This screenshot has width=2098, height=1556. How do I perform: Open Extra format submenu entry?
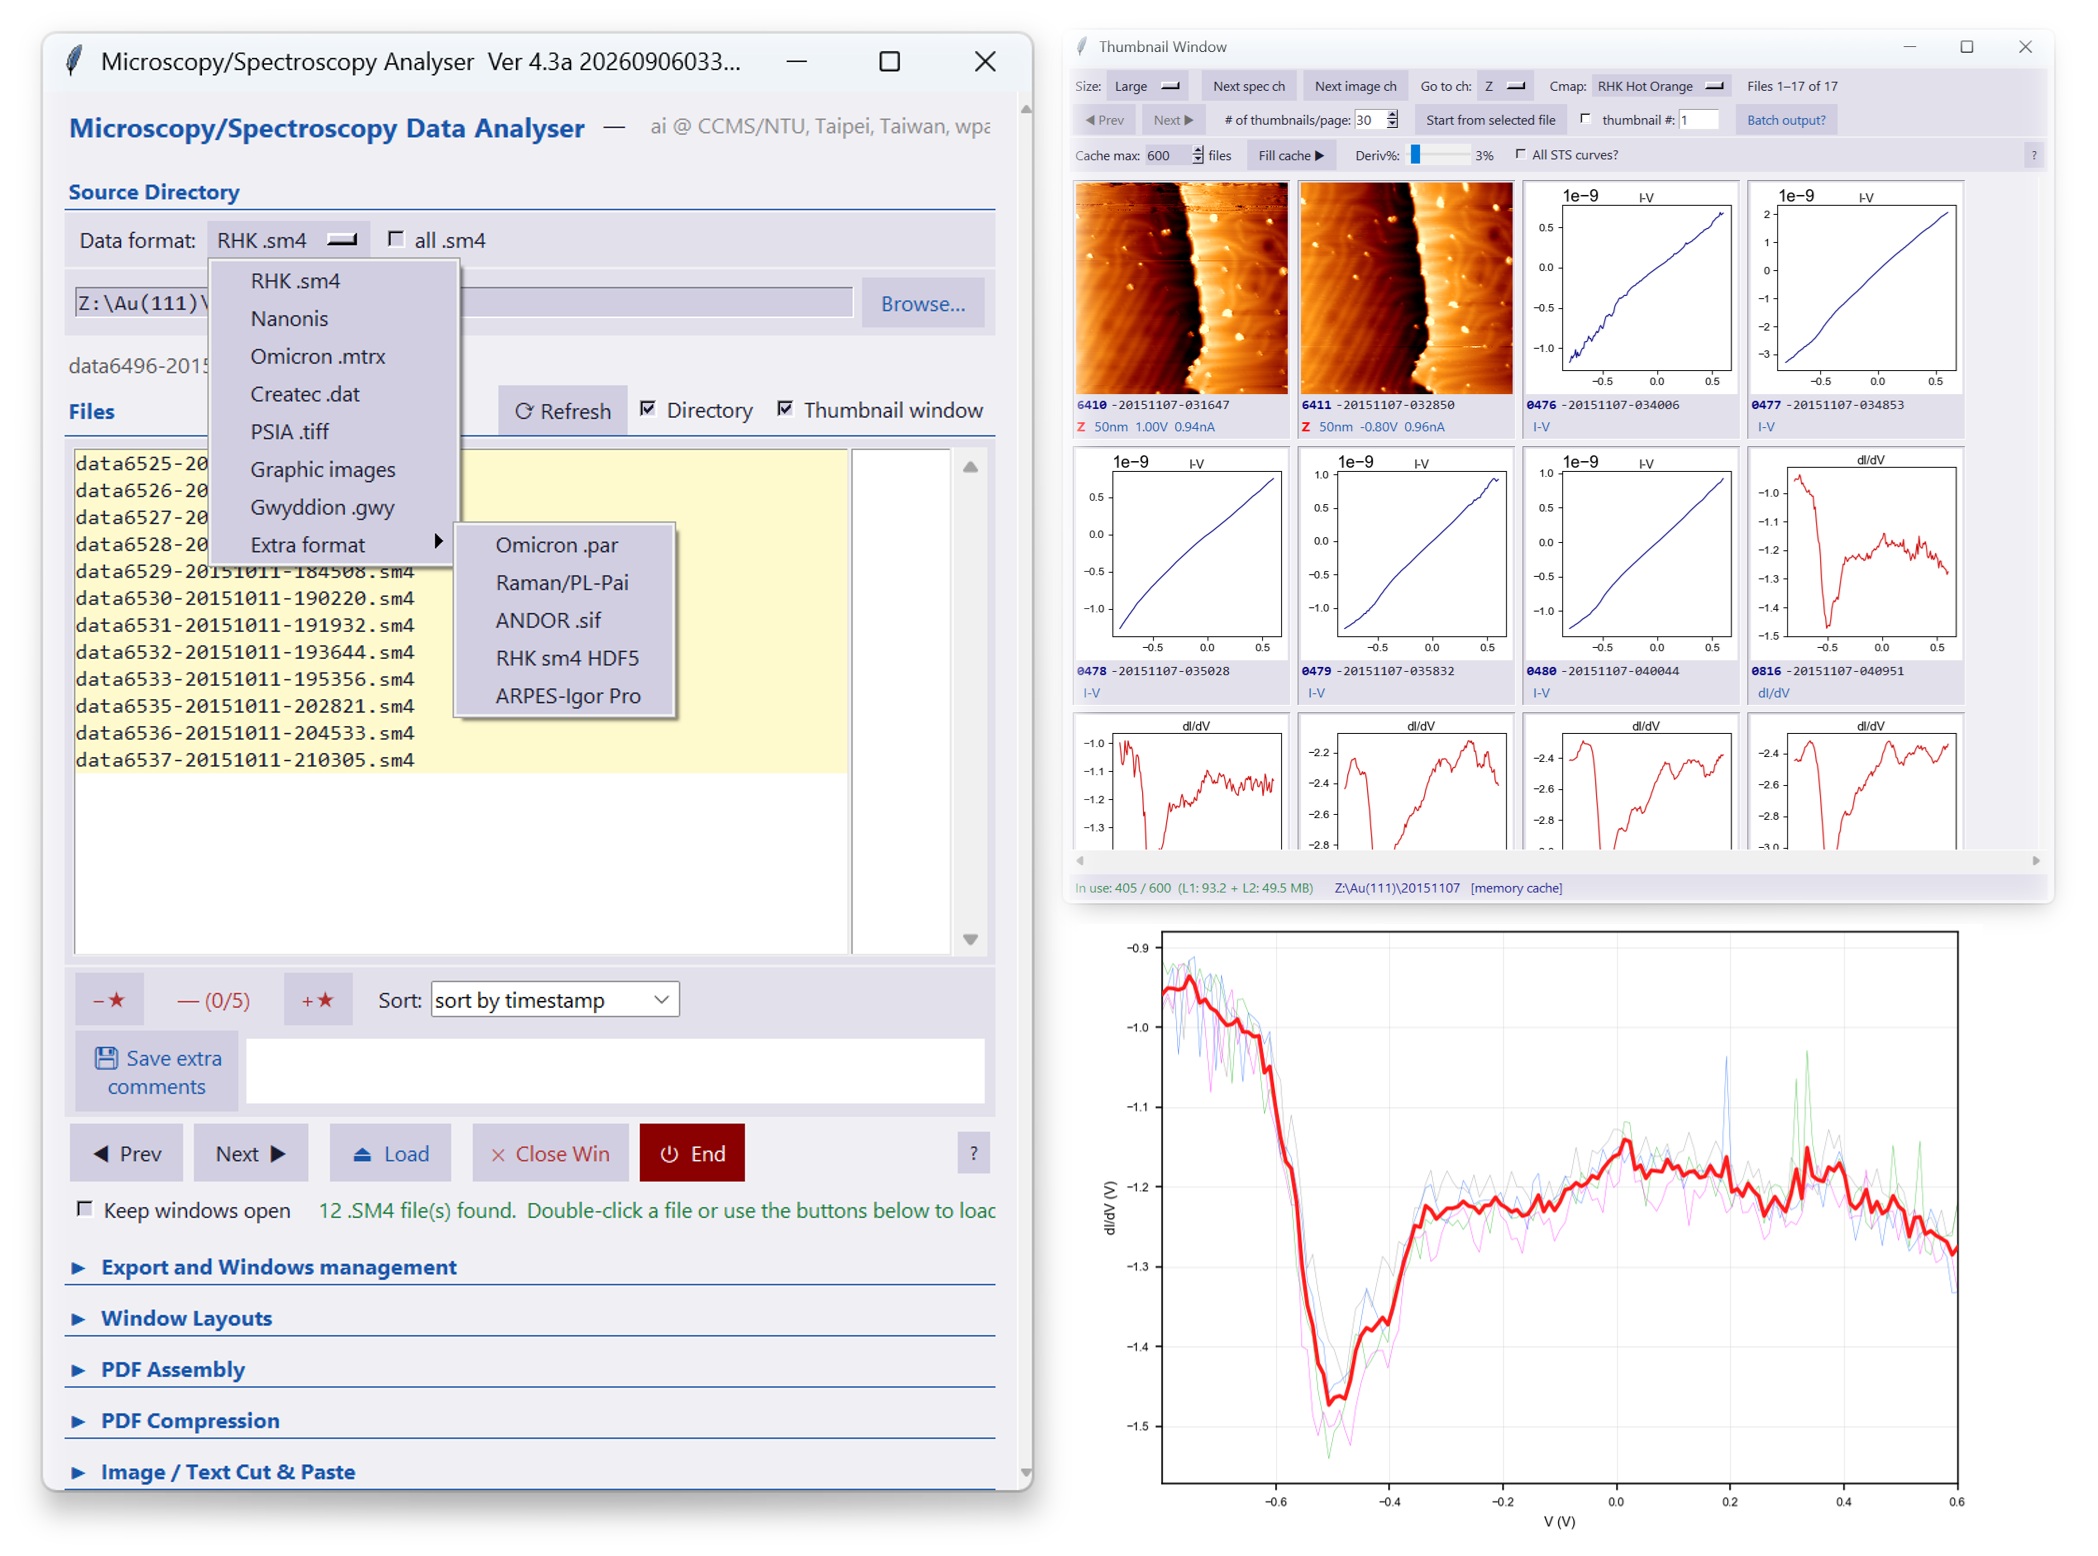point(334,545)
